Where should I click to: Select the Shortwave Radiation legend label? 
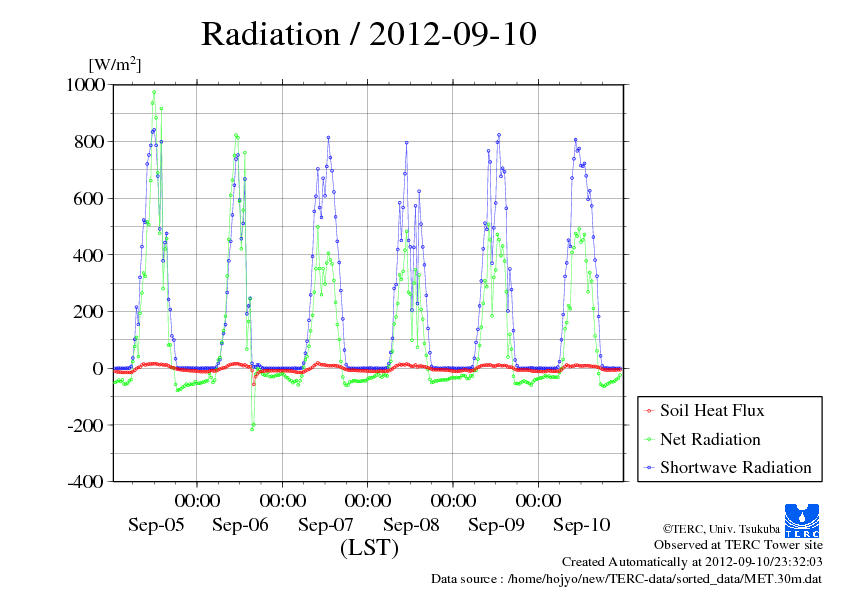(735, 468)
